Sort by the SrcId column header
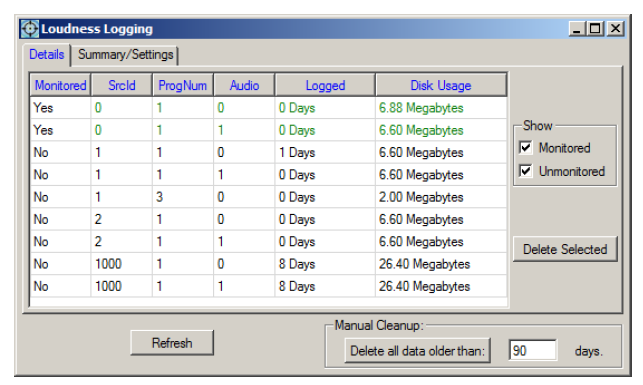The image size is (643, 385). tap(122, 85)
